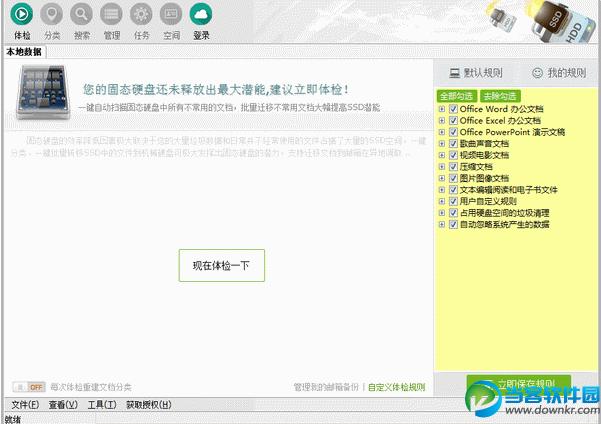Click the 去除勾选 button

500,96
